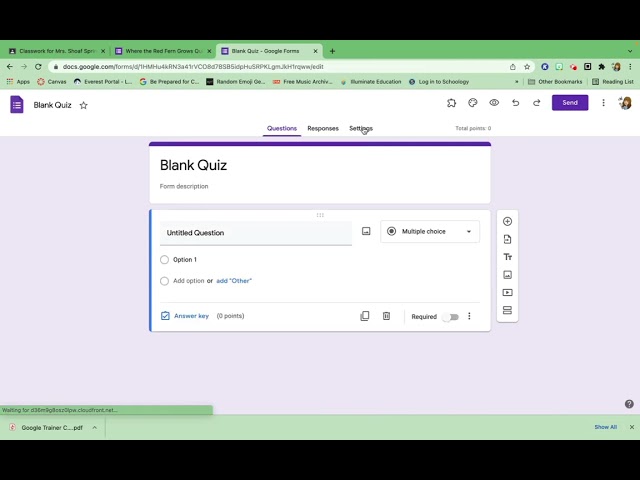Open the Reading List
The width and height of the screenshot is (640, 480).
[613, 82]
